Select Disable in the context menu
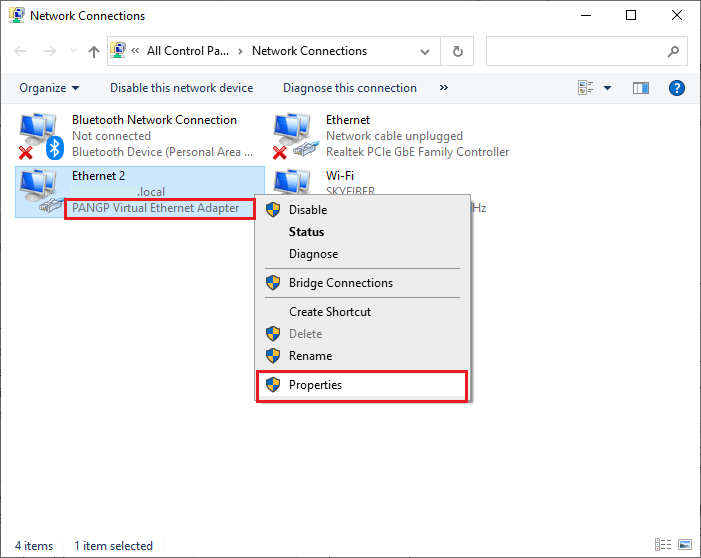Viewport: 701px width, 558px height. coord(307,210)
